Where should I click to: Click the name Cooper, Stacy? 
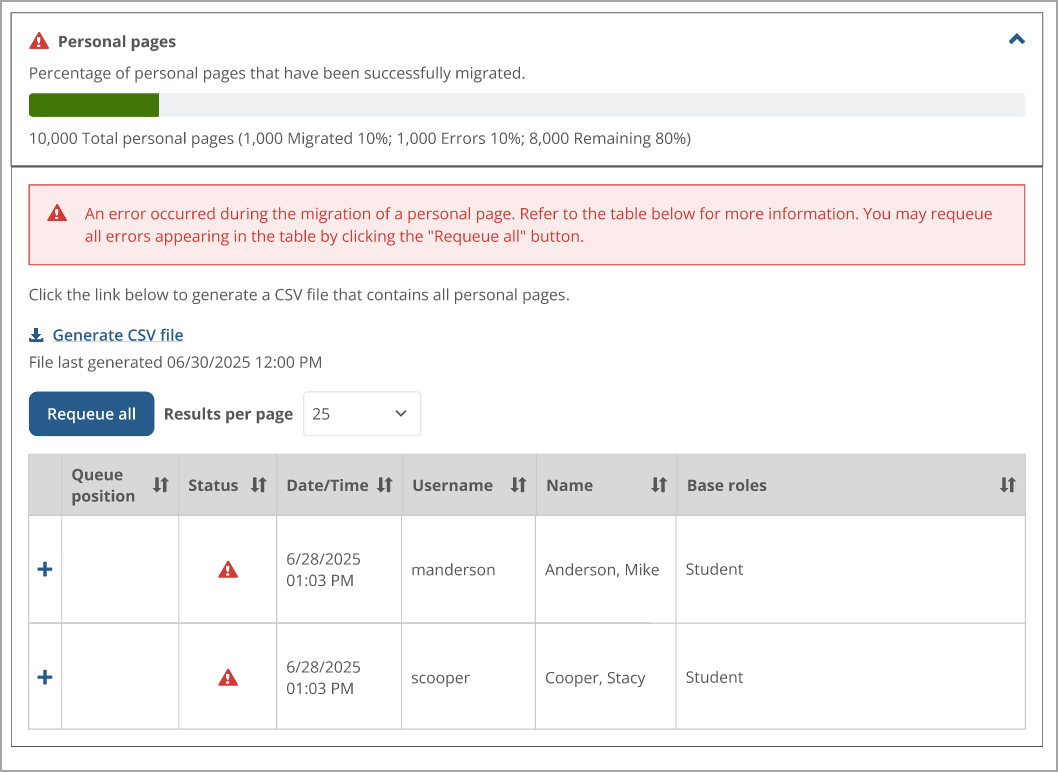pyautogui.click(x=595, y=678)
